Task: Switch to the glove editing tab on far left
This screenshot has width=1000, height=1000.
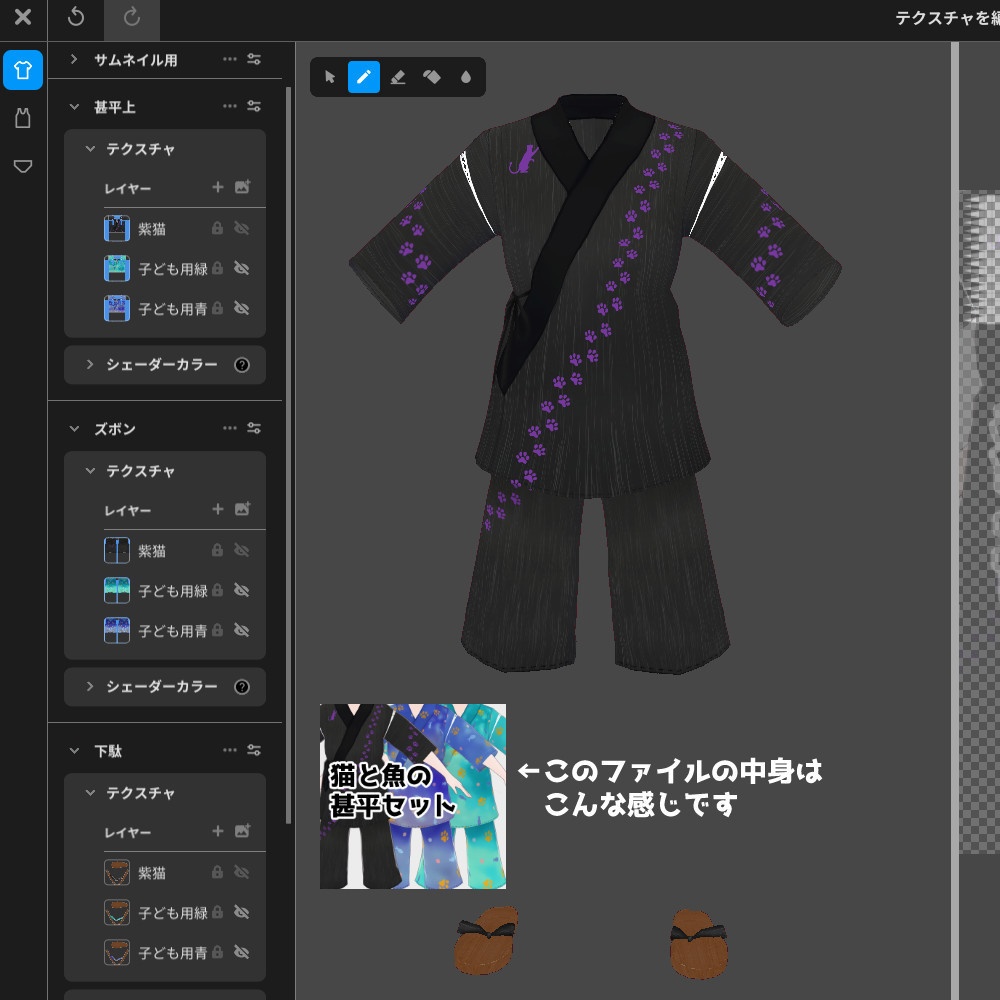Action: click(22, 117)
